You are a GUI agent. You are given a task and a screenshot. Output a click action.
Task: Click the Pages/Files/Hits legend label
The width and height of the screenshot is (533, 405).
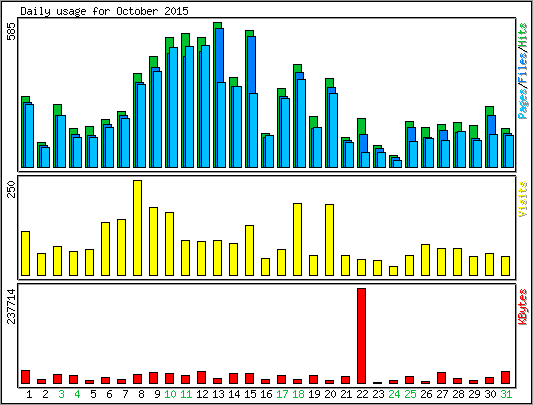click(523, 71)
